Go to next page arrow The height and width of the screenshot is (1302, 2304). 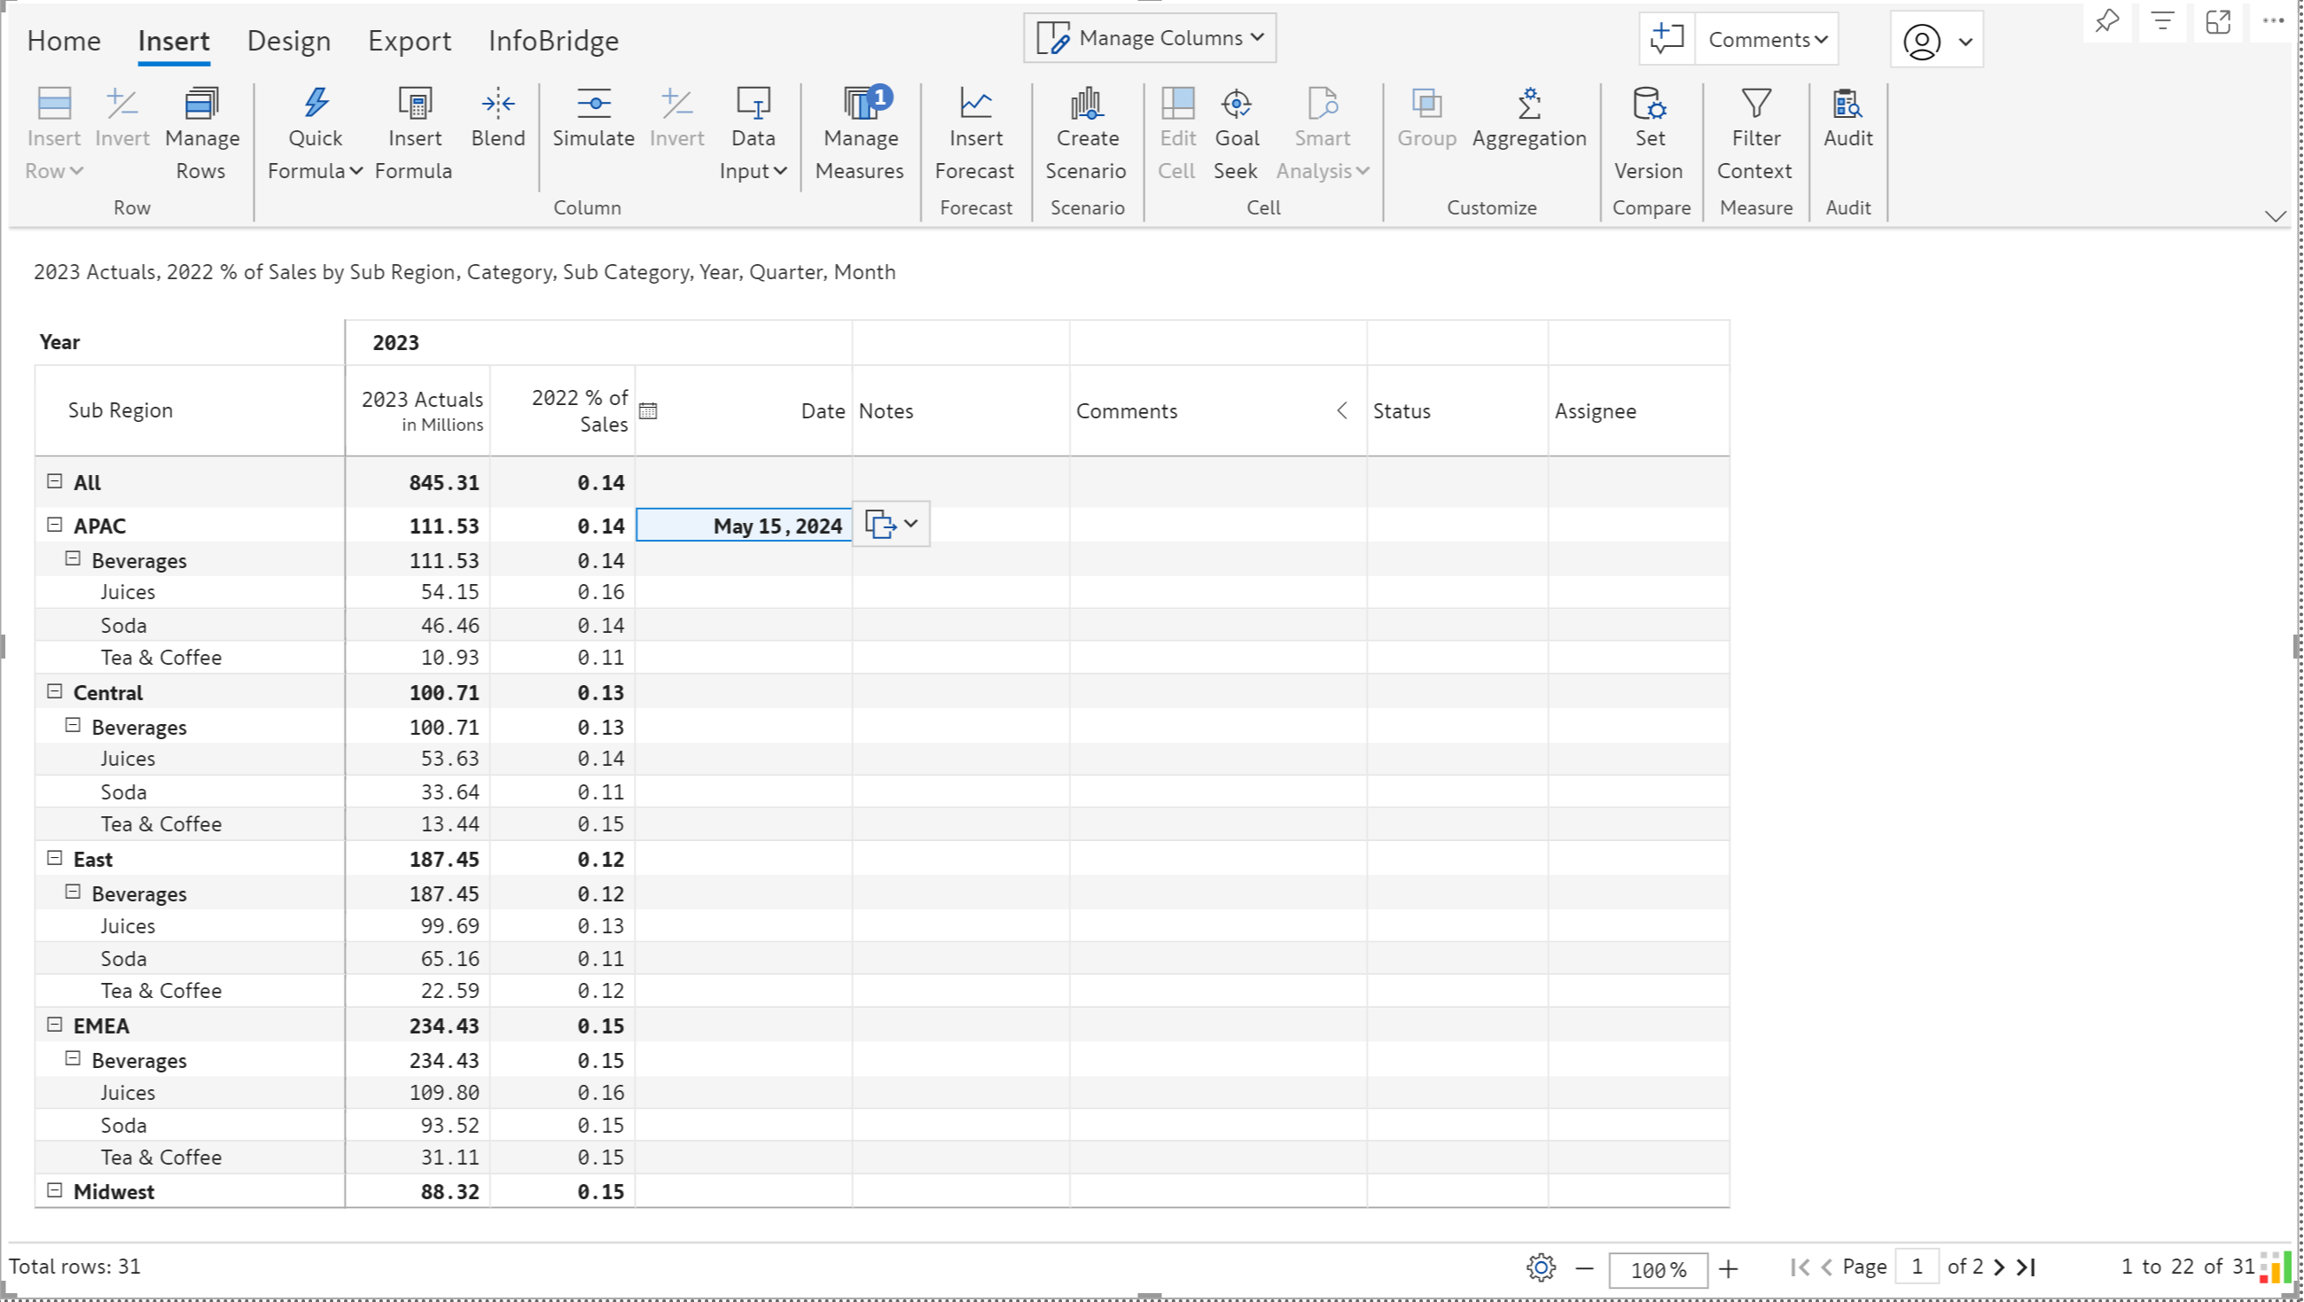tap(1999, 1267)
